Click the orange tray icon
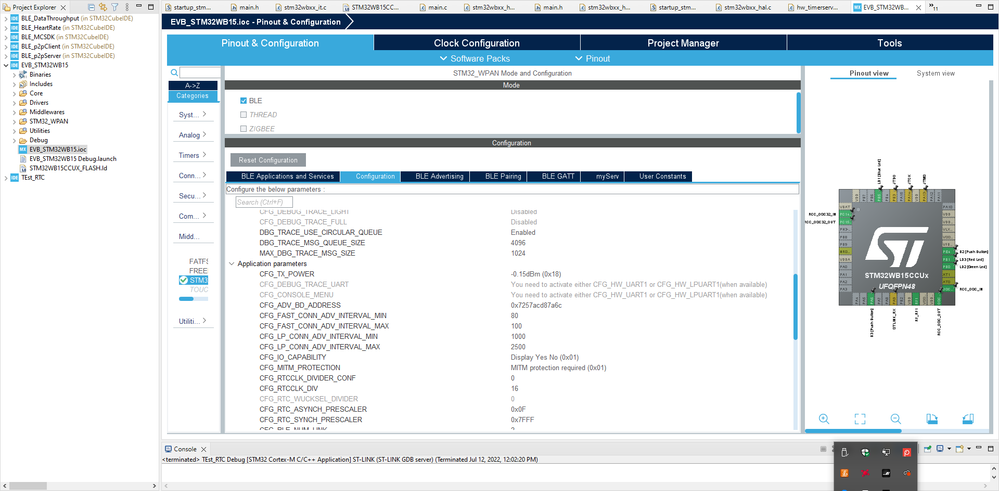This screenshot has height=491, width=999. (x=845, y=473)
